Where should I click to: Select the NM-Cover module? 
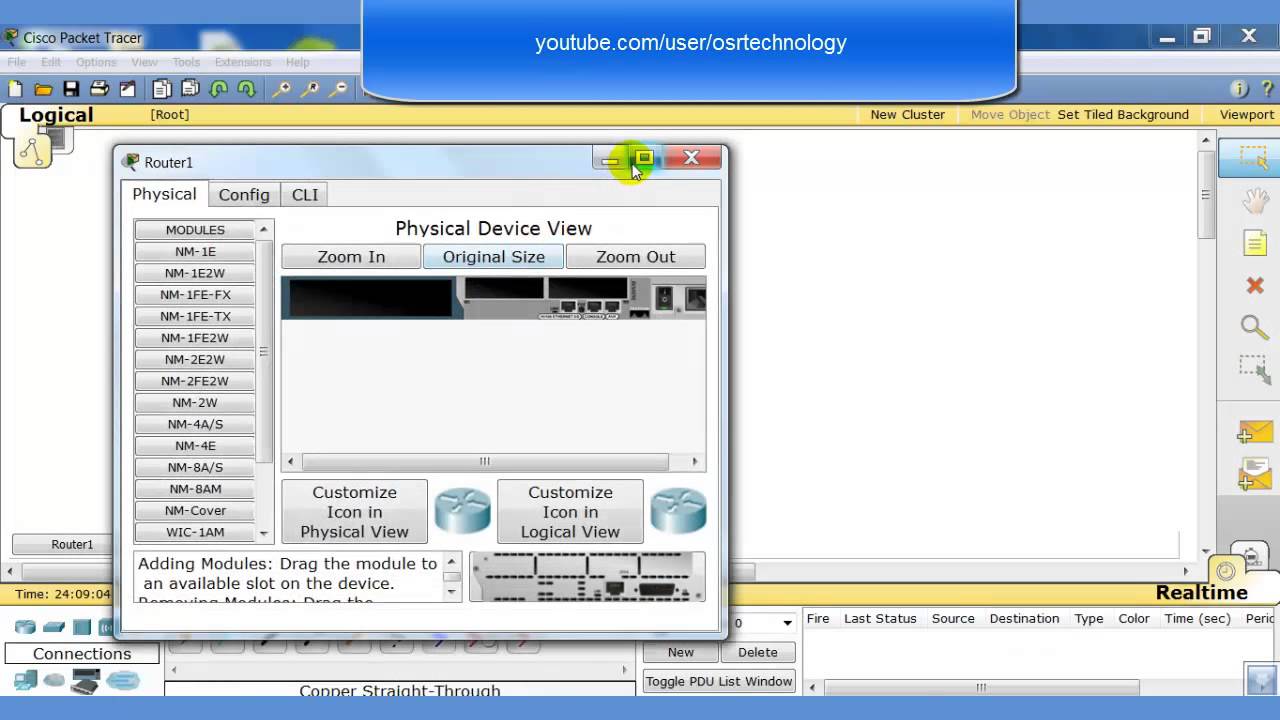click(x=195, y=511)
